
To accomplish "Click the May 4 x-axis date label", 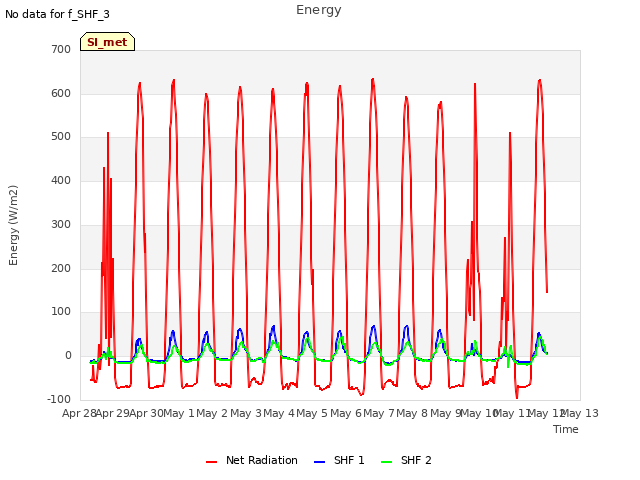I will click(x=279, y=413).
